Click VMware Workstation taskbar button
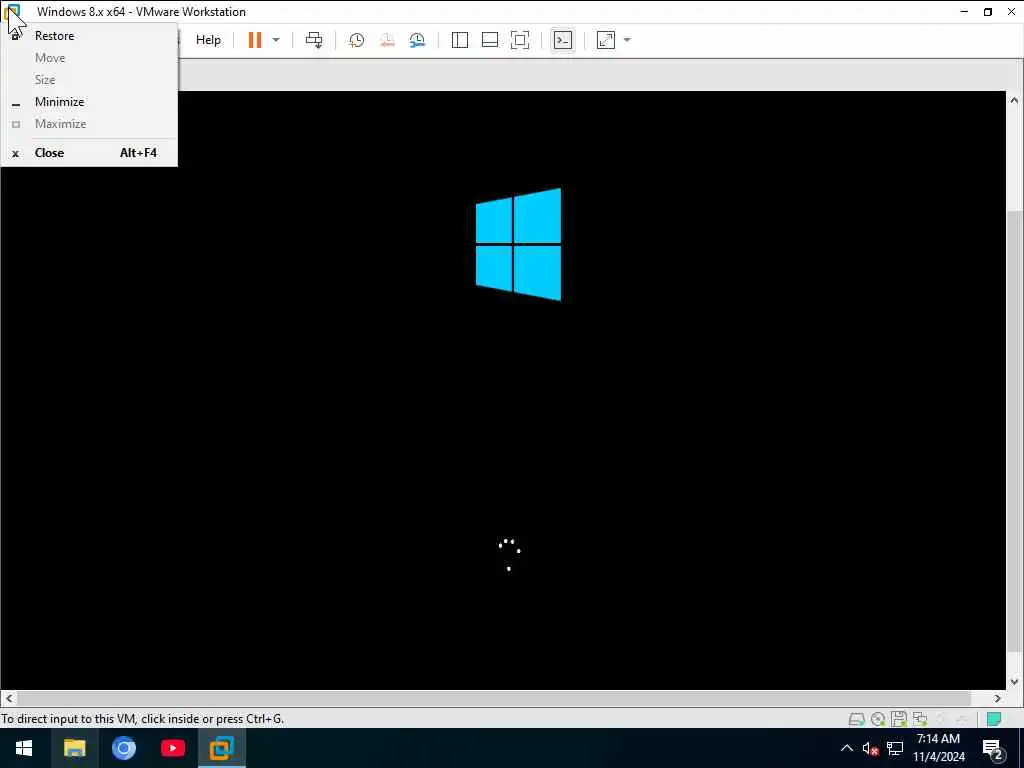This screenshot has height=768, width=1024. (222, 748)
